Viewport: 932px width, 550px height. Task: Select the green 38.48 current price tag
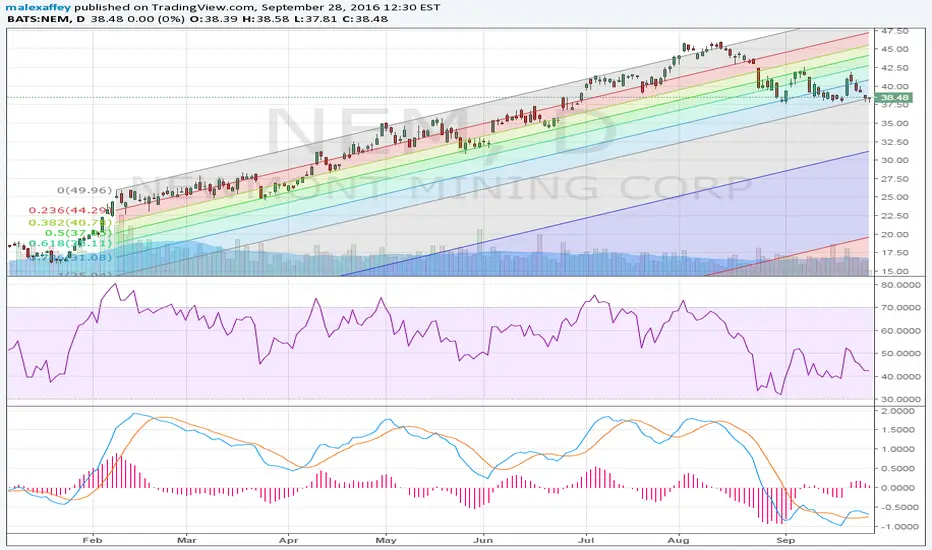coord(894,98)
